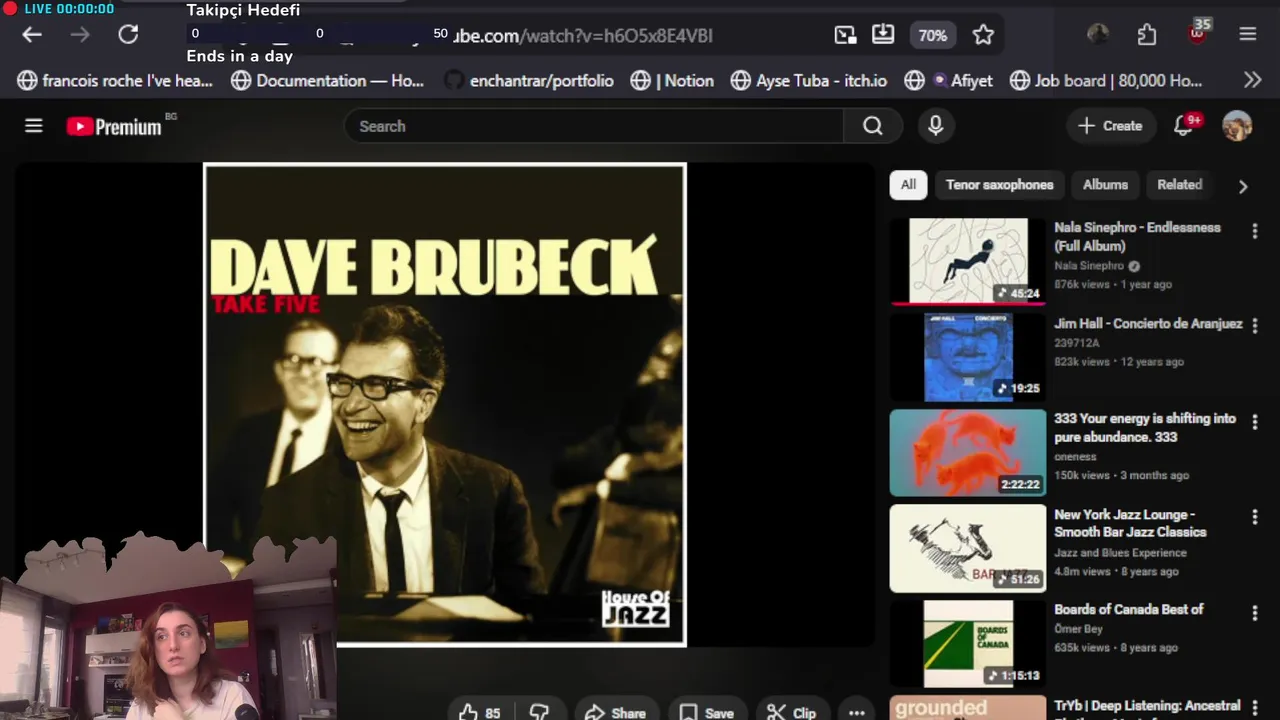The image size is (1280, 720).
Task: Select the All filter chip
Action: pos(908,184)
